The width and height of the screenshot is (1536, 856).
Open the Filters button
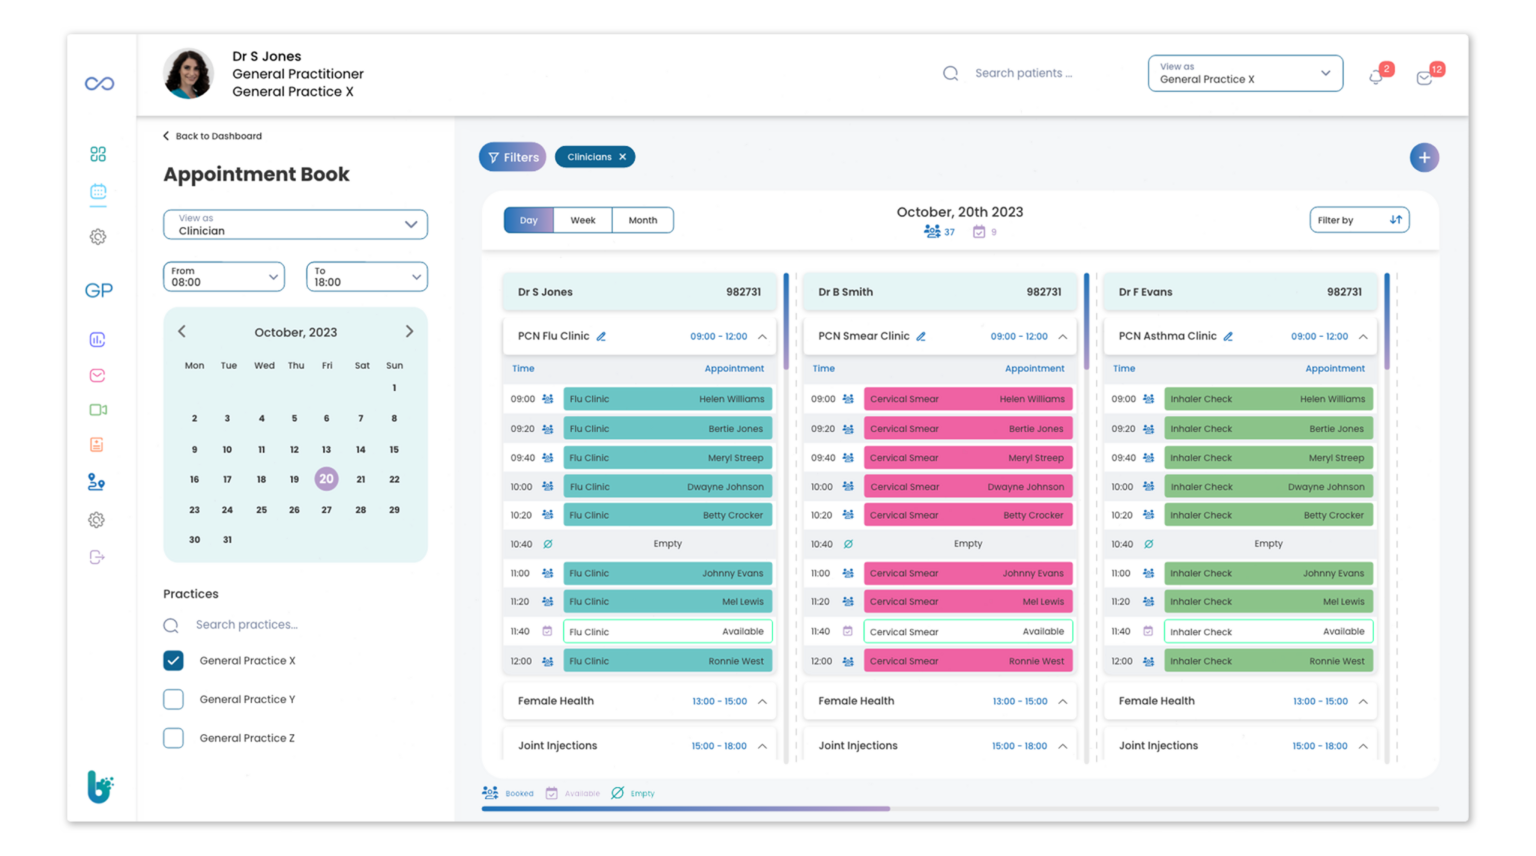pos(512,157)
